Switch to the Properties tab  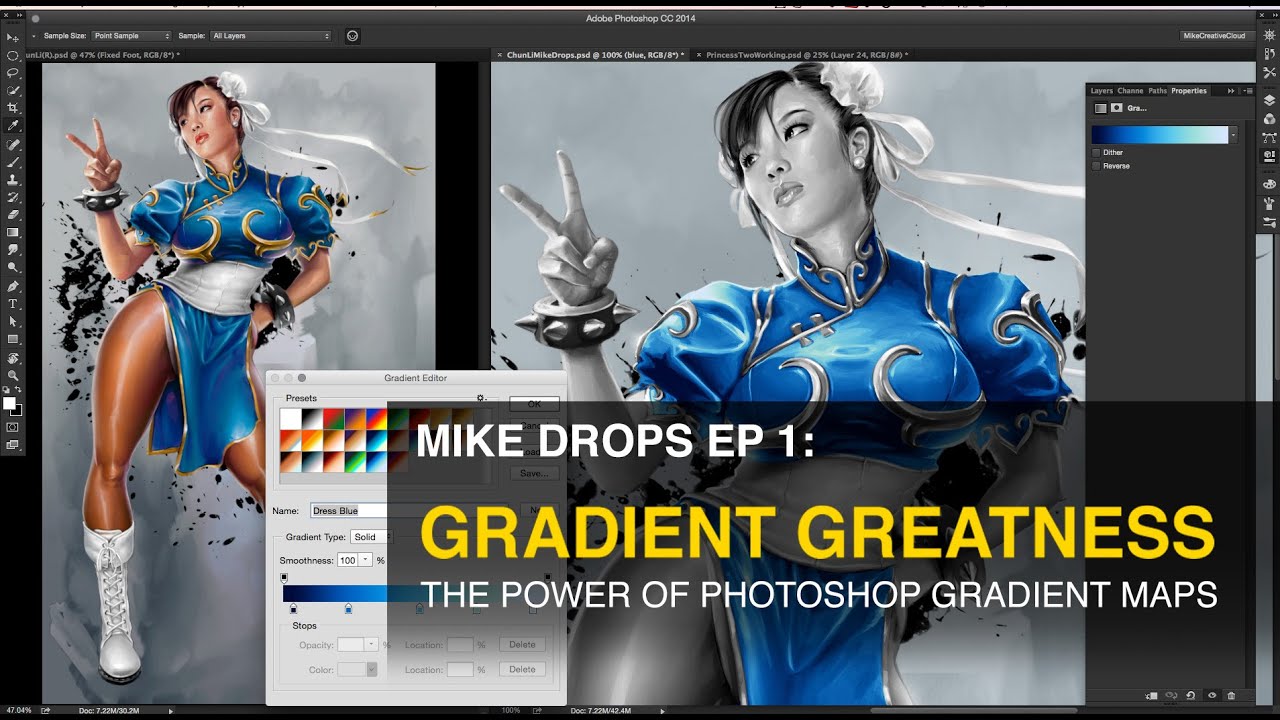point(1189,91)
